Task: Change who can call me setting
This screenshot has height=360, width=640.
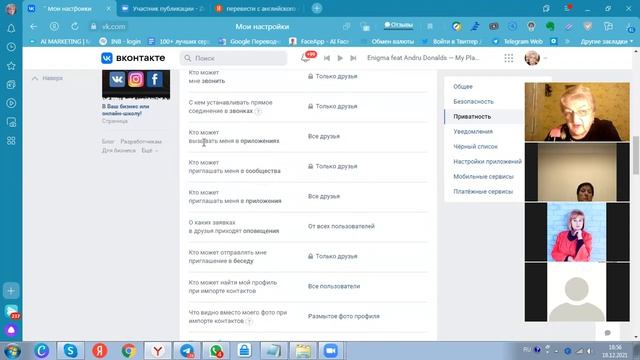Action: point(333,76)
